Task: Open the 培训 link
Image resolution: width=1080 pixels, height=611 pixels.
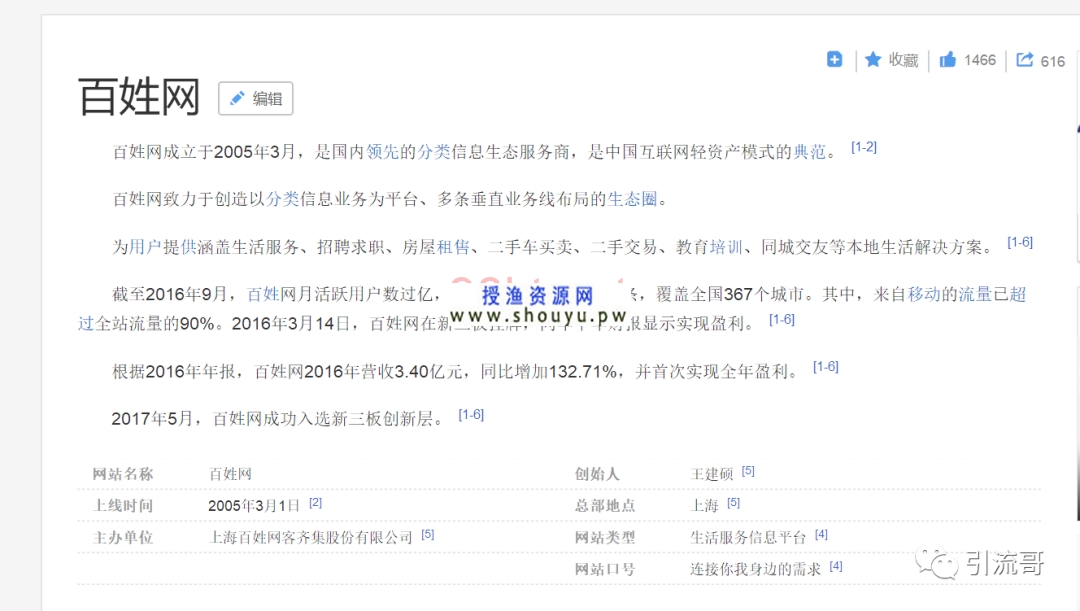Action: [x=727, y=247]
